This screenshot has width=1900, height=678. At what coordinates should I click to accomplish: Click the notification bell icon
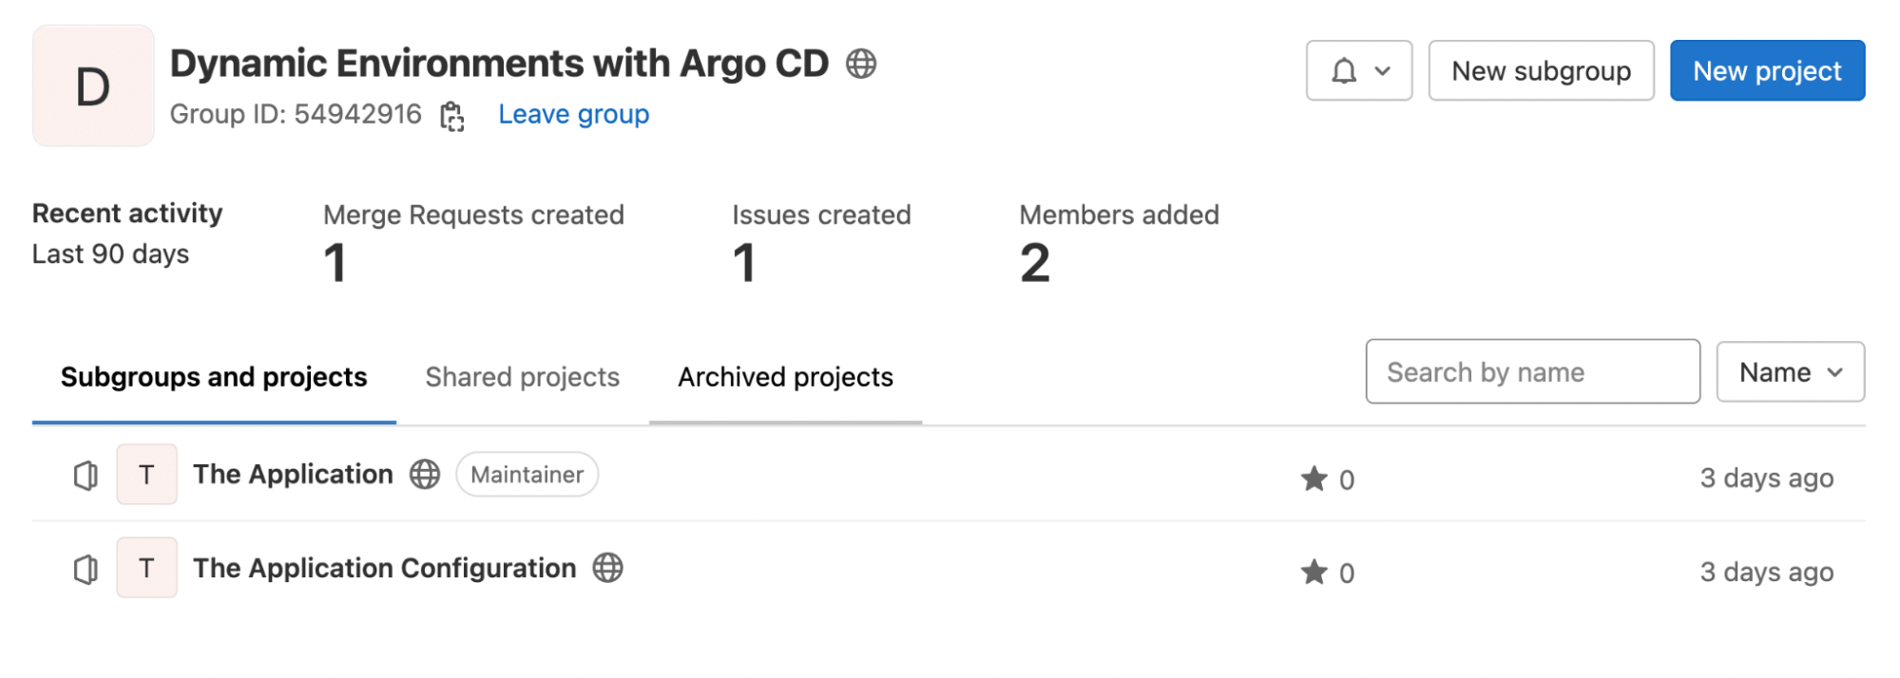click(1344, 71)
